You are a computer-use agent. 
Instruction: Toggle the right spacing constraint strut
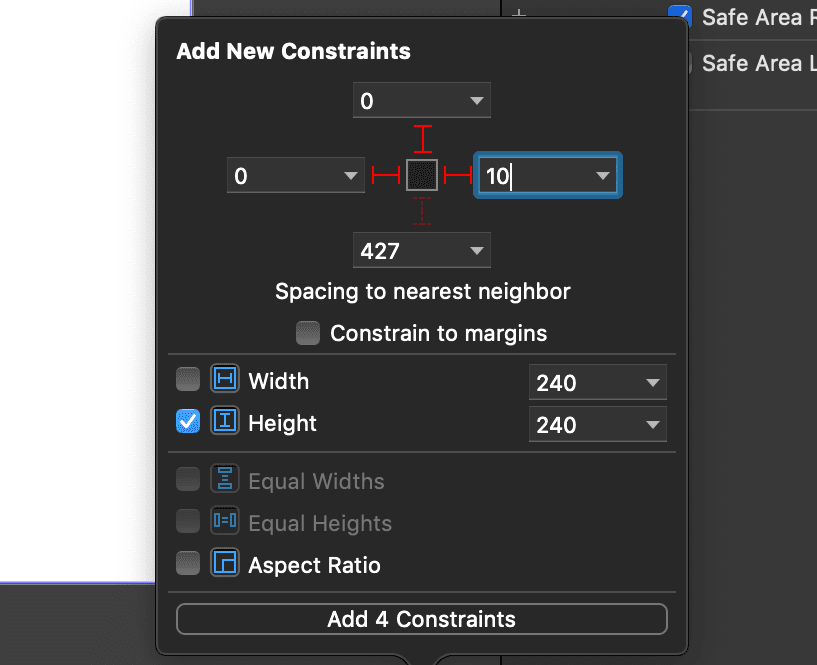point(458,176)
